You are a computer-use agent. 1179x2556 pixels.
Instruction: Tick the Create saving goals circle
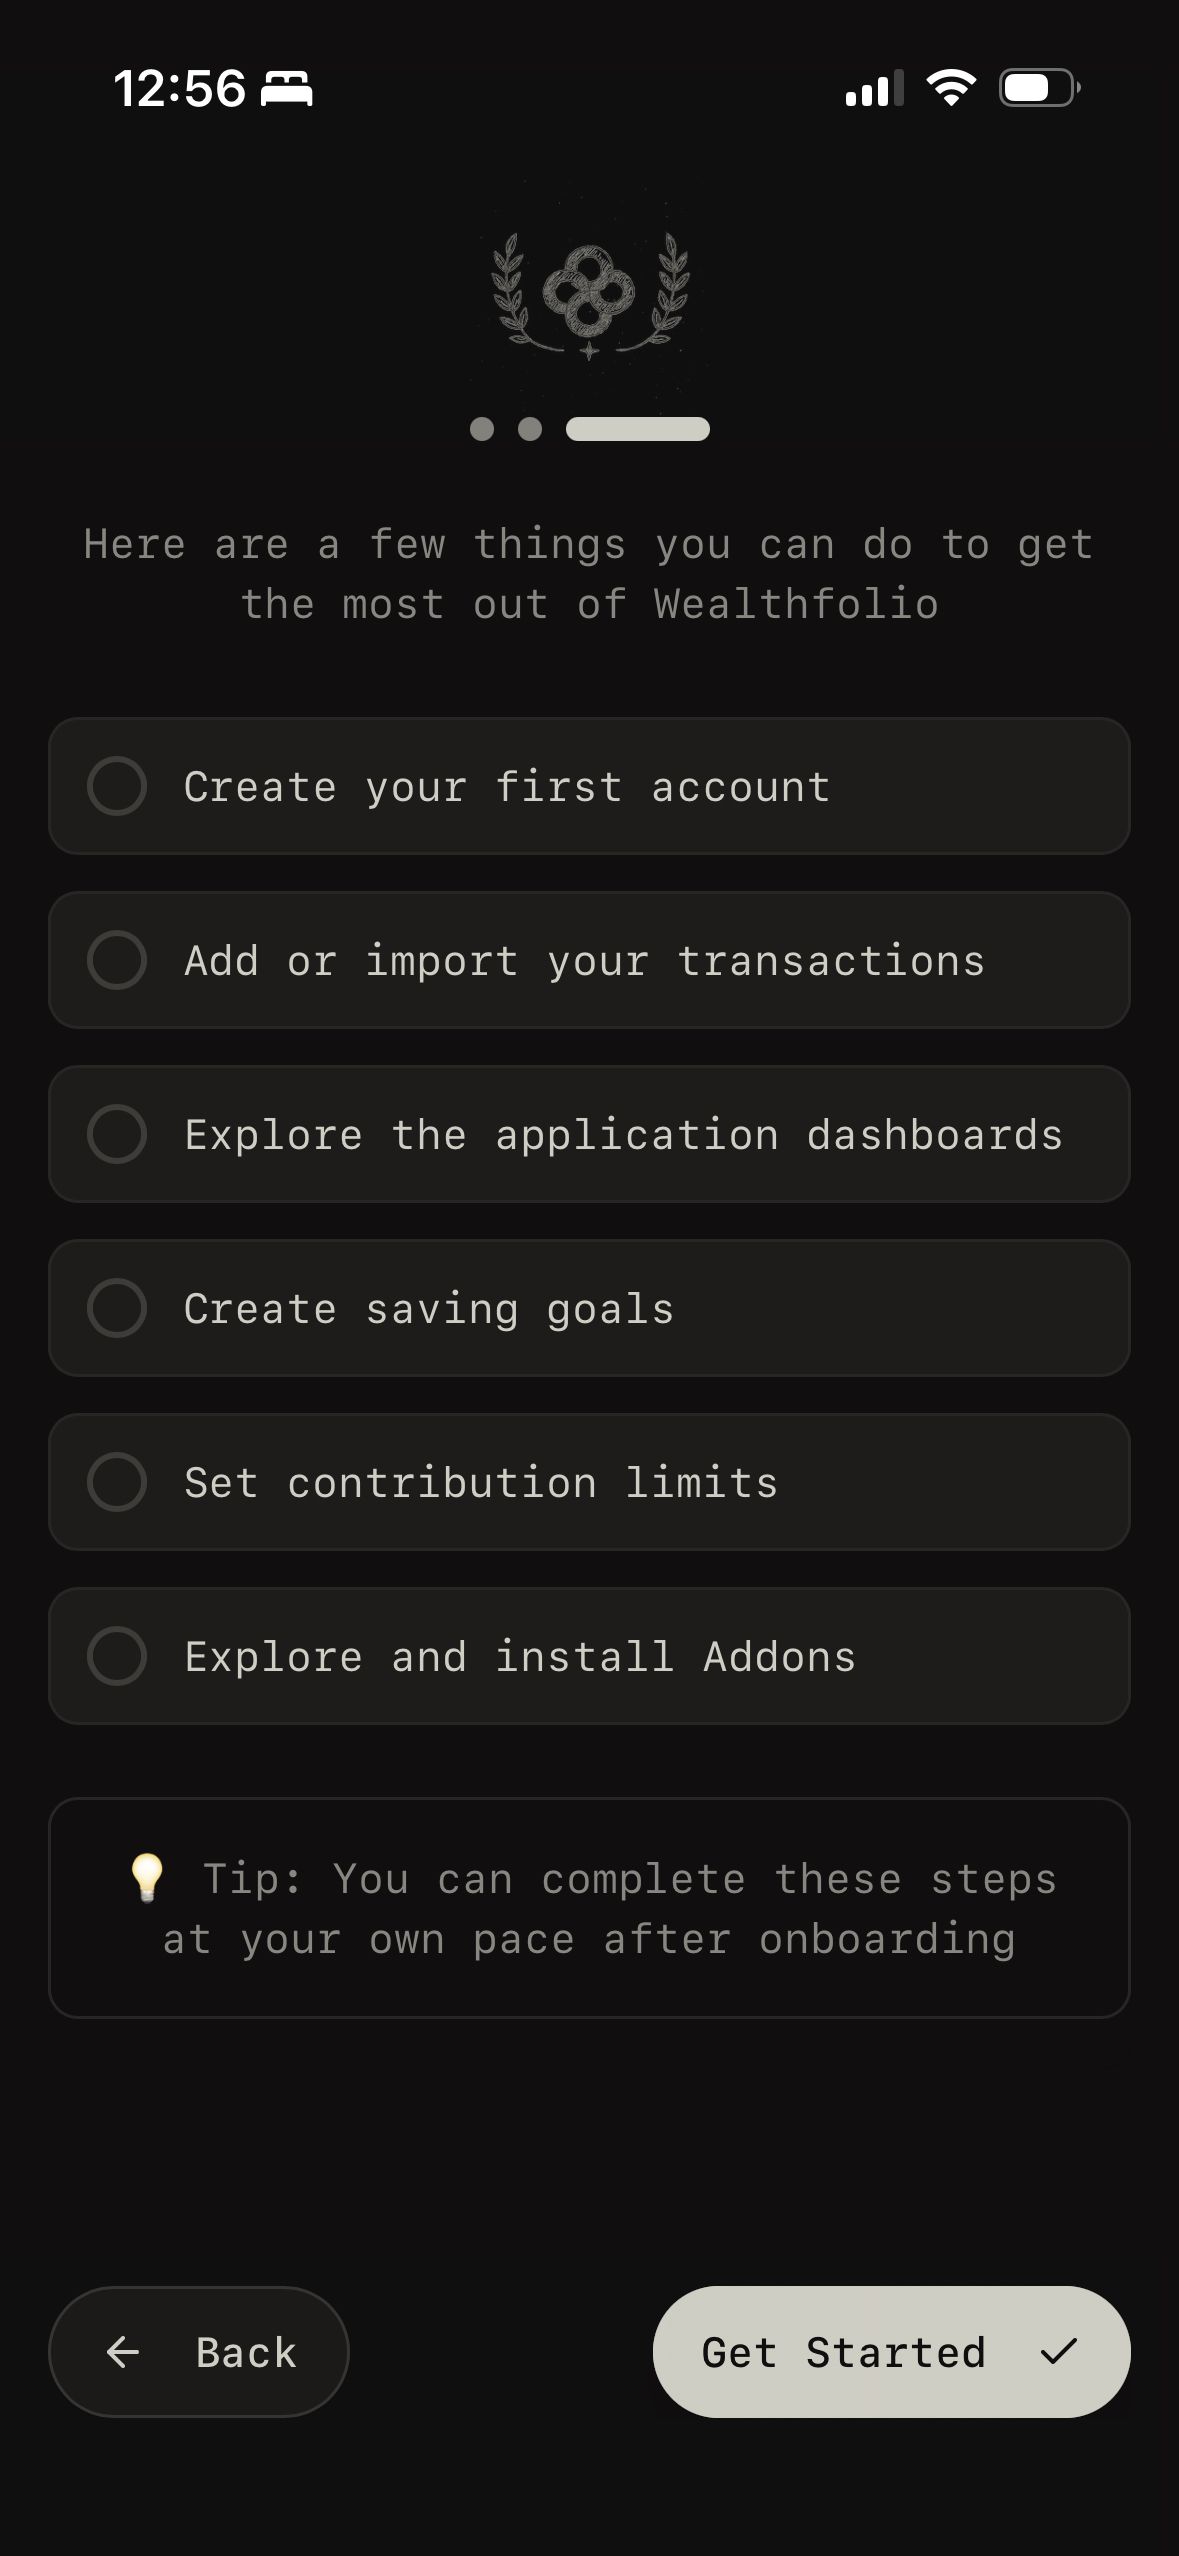(x=117, y=1308)
